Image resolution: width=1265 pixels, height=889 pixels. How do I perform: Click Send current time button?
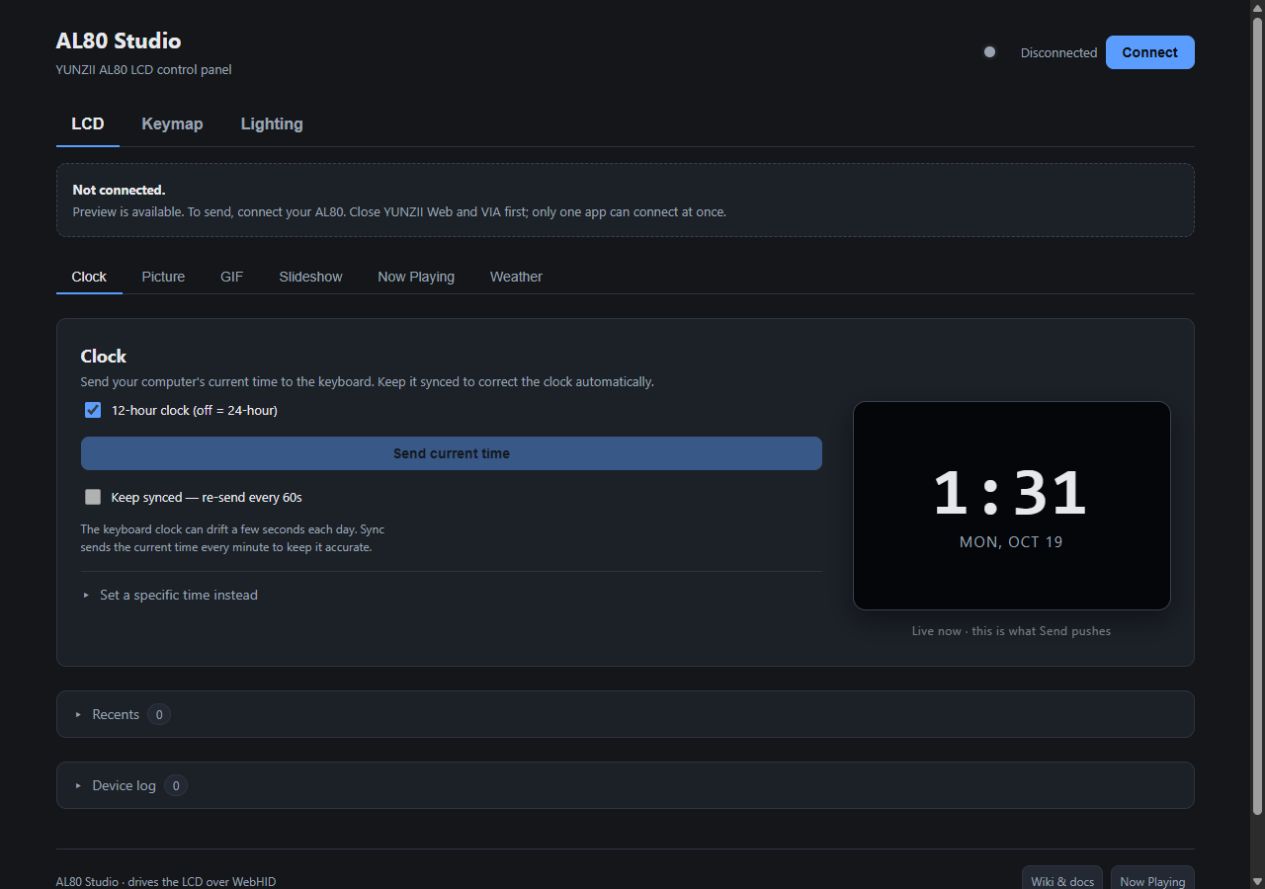pyautogui.click(x=451, y=453)
